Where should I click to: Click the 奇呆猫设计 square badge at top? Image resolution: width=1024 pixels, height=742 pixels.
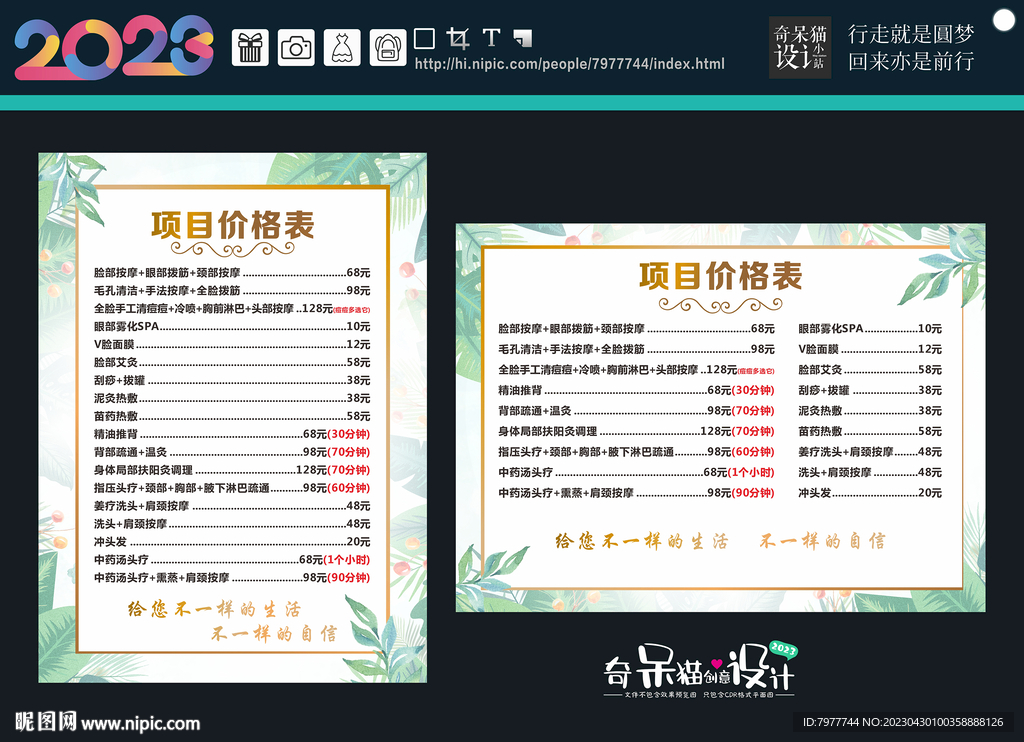click(800, 47)
